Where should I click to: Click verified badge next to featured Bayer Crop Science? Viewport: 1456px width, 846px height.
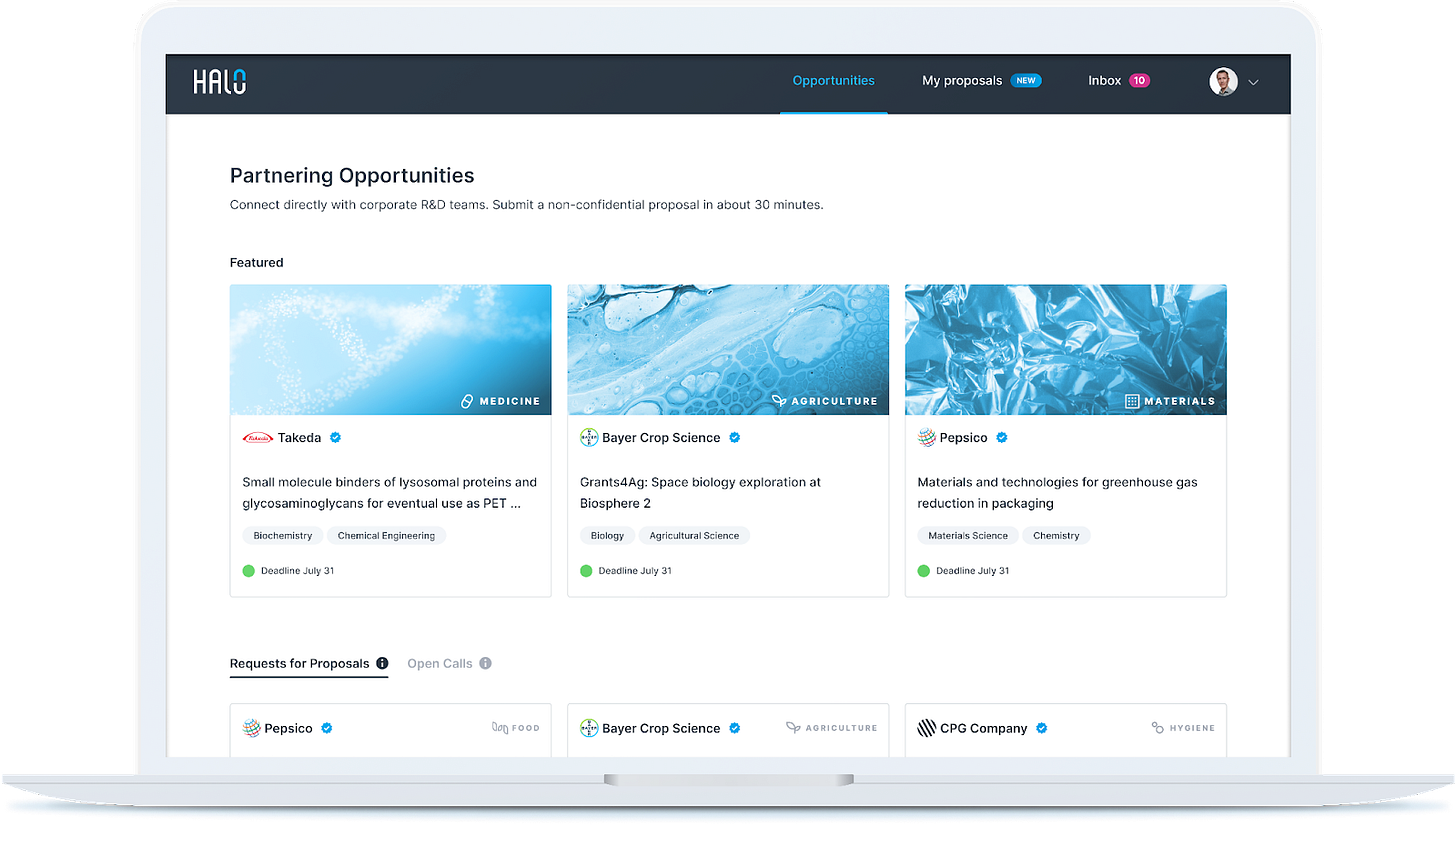[x=735, y=438]
